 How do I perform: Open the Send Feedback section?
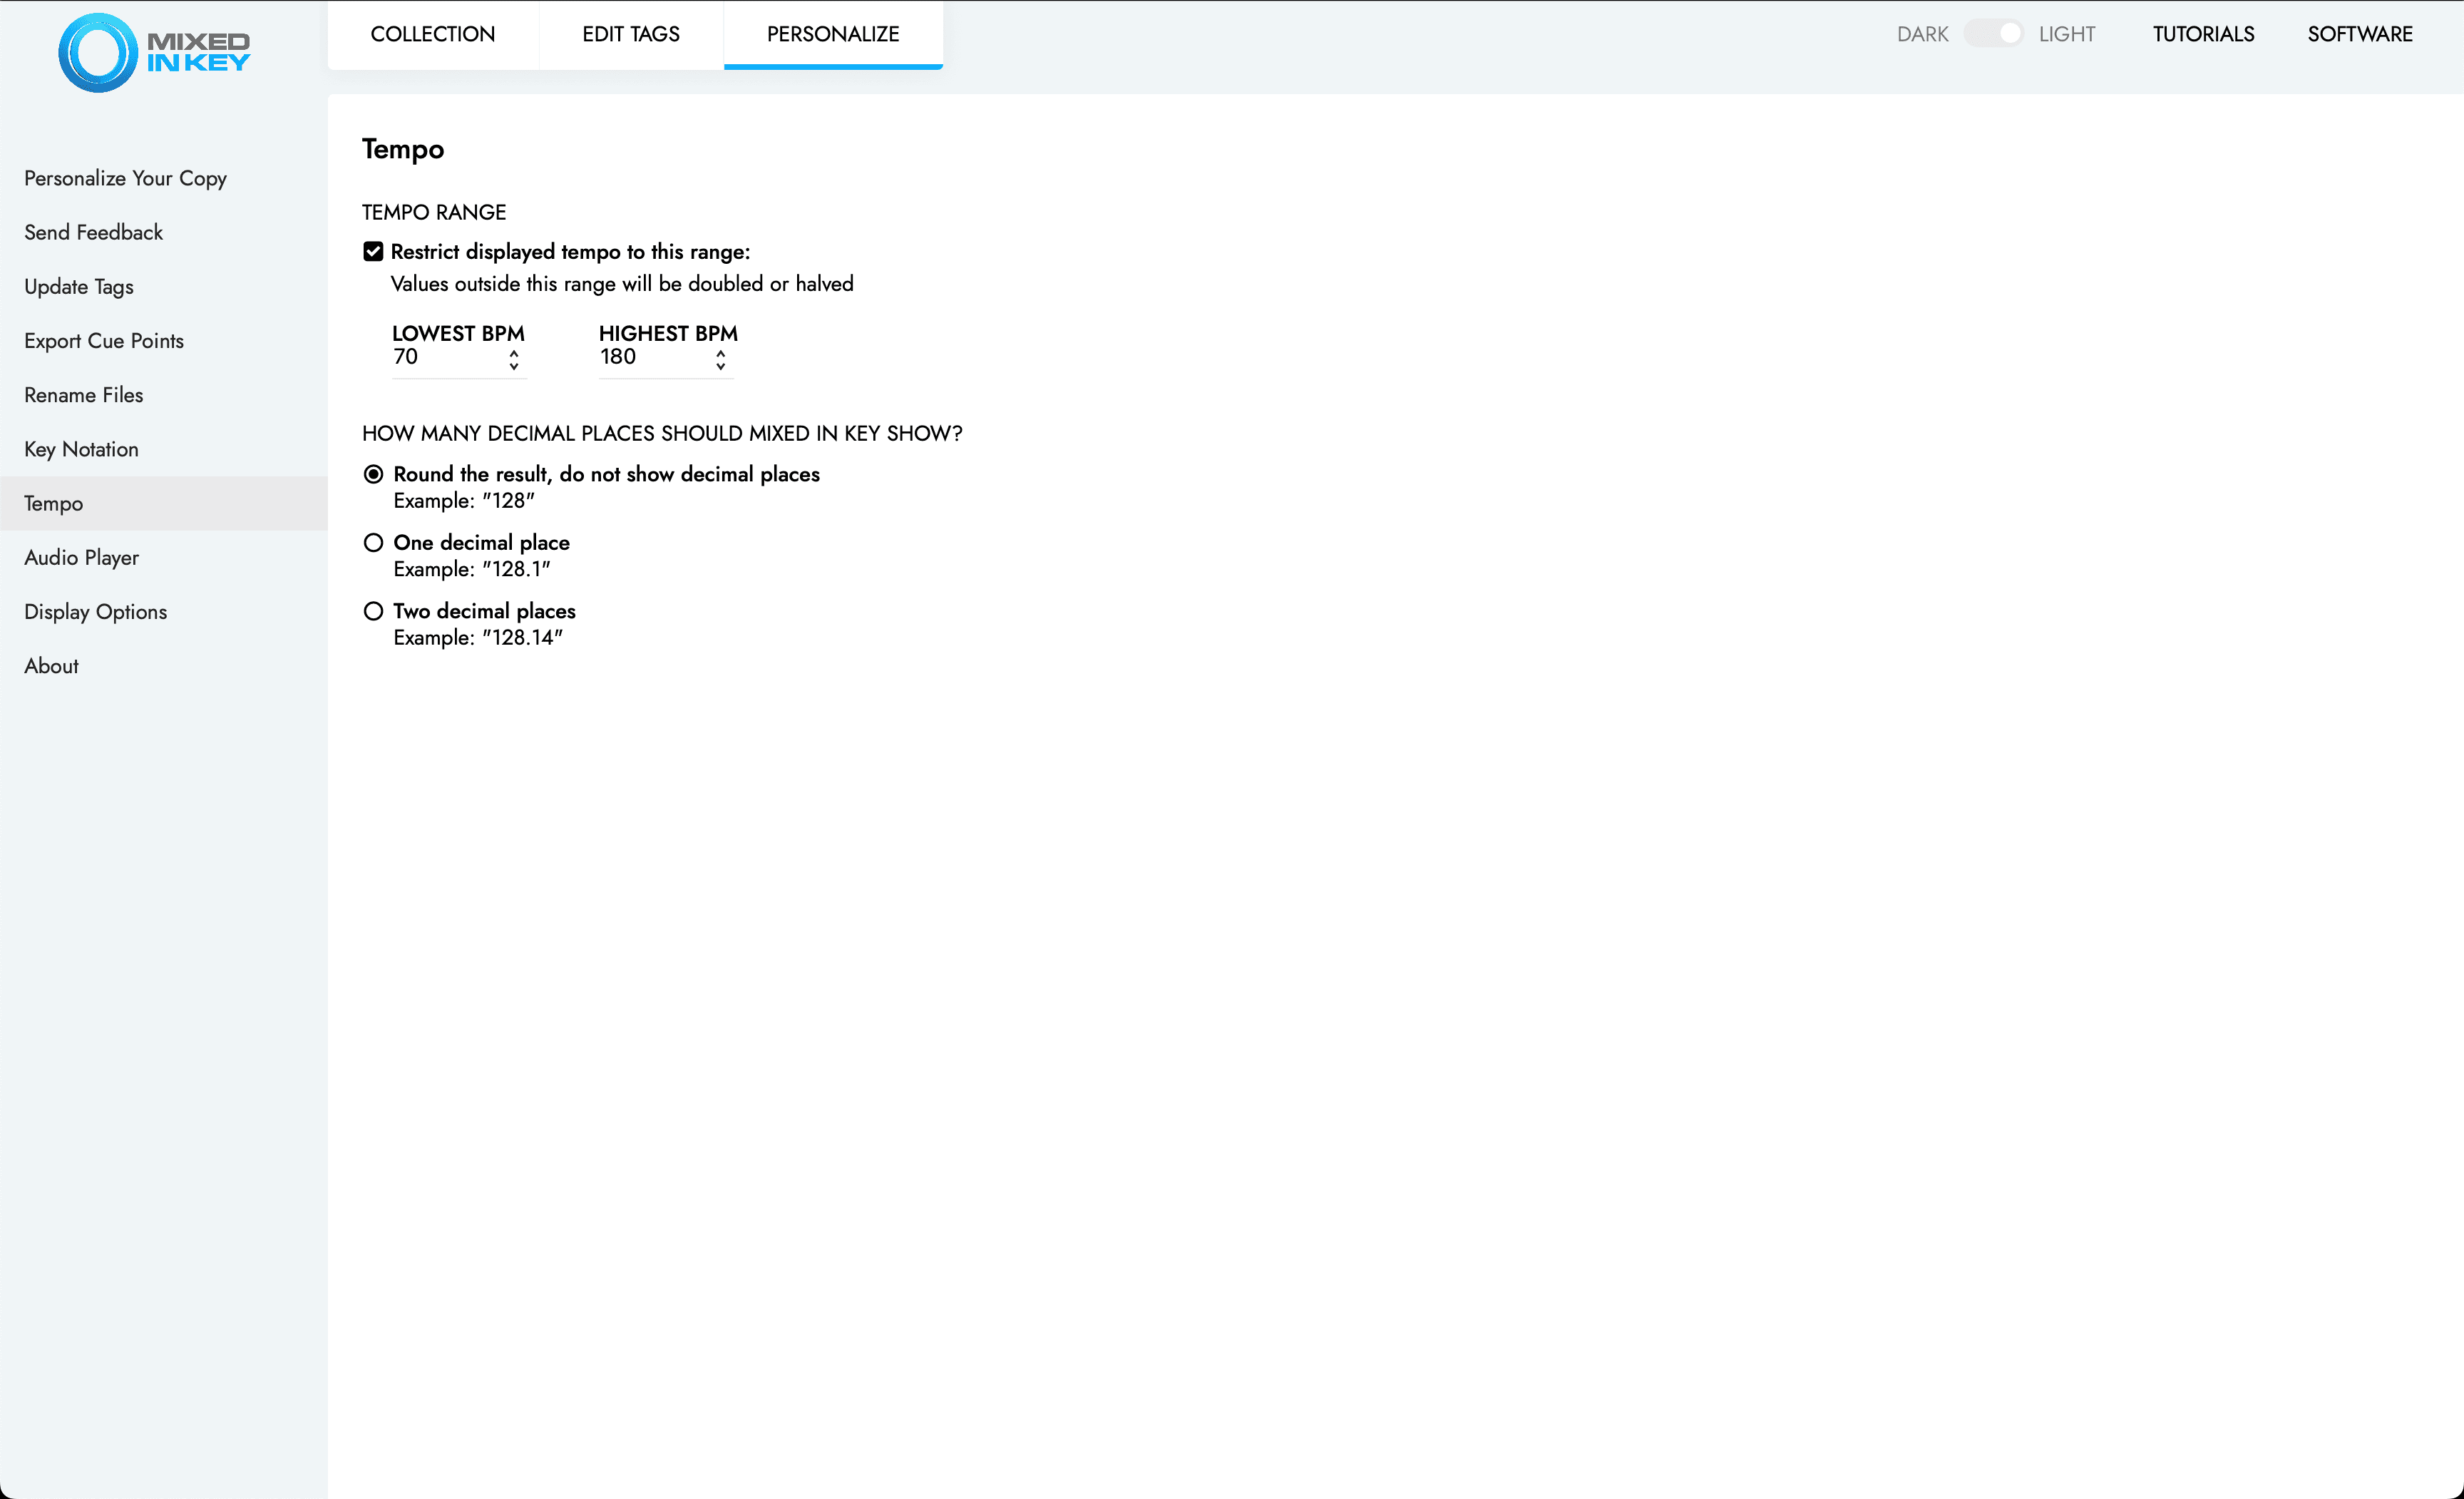pyautogui.click(x=164, y=232)
